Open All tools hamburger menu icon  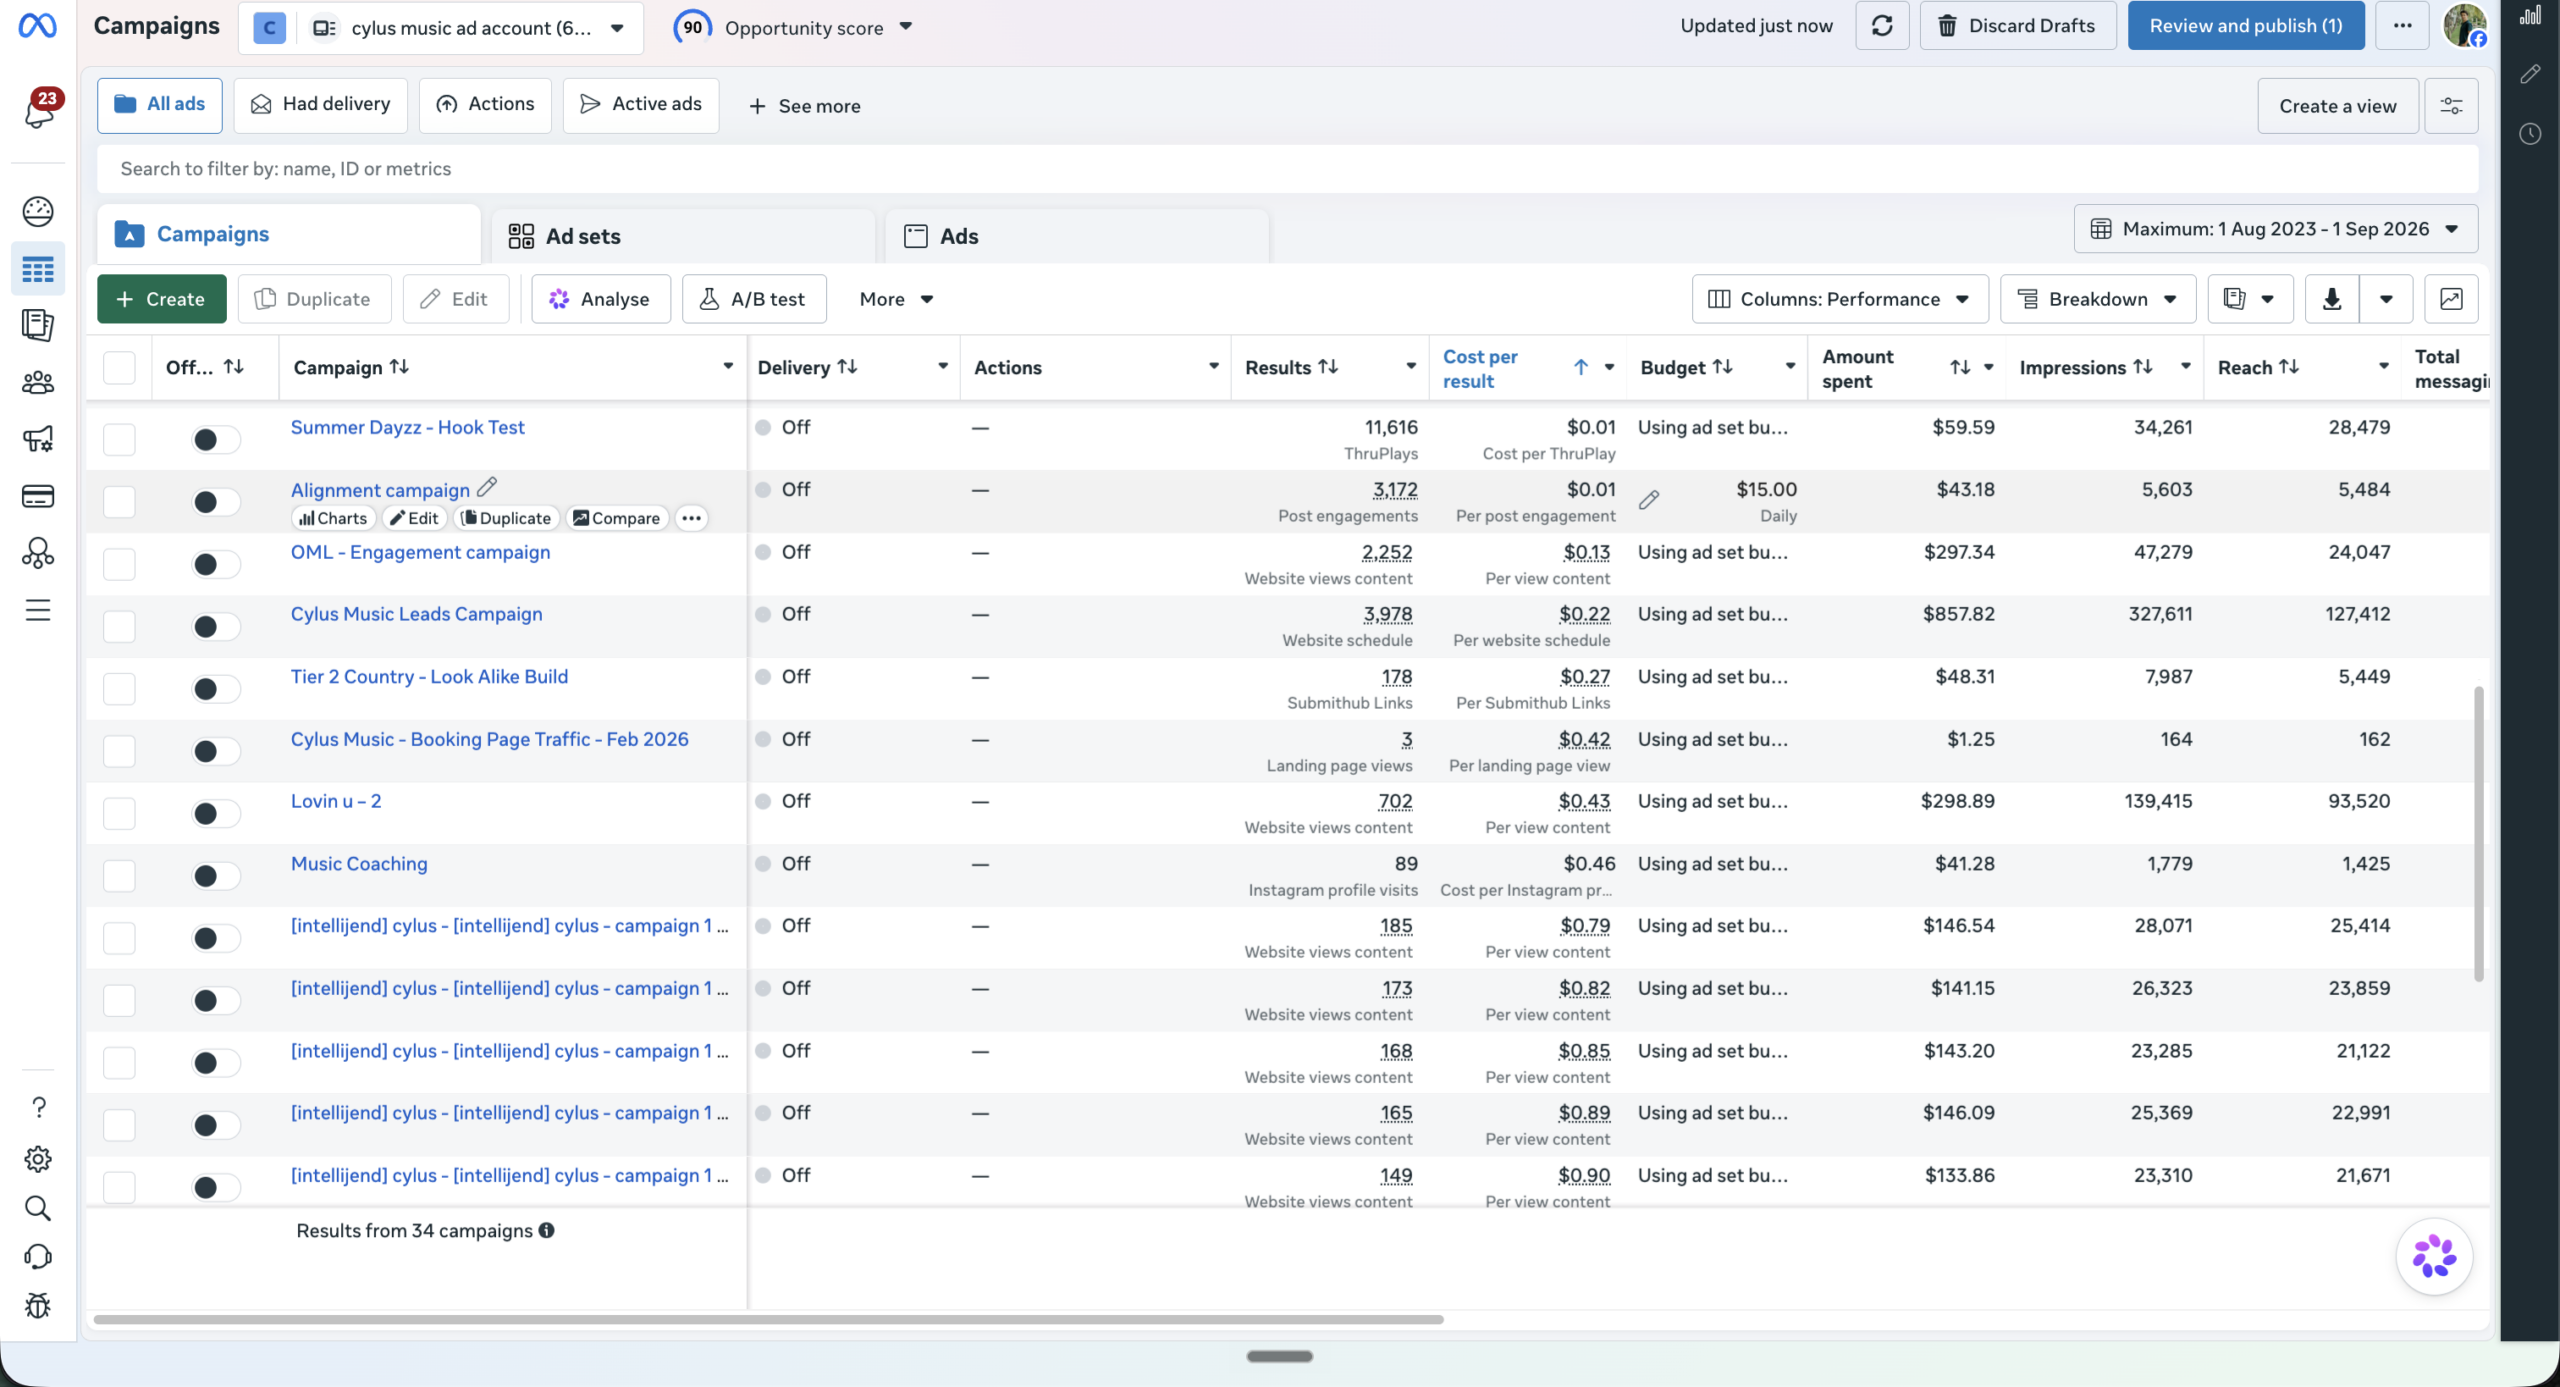[x=38, y=610]
